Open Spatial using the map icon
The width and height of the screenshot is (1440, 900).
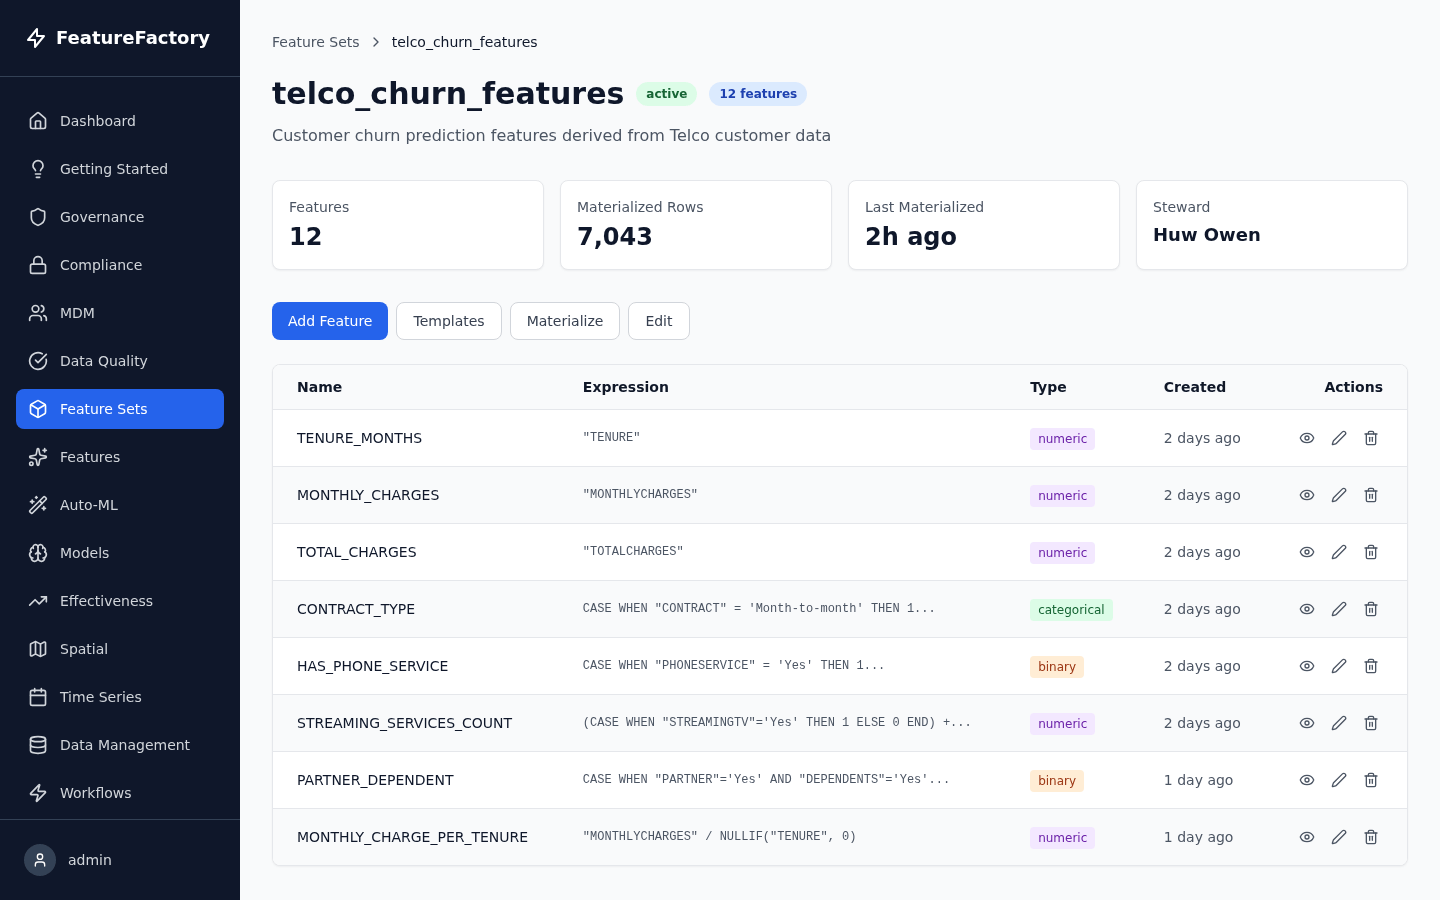(x=38, y=649)
